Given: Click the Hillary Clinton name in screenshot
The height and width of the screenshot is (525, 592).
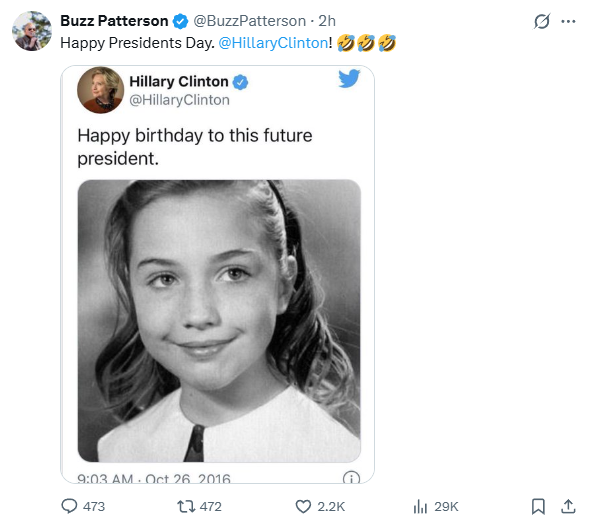Looking at the screenshot, I should (179, 82).
